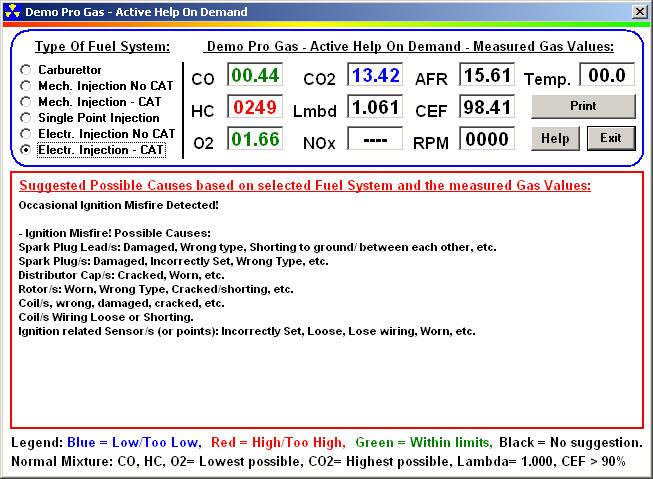This screenshot has height=479, width=653.
Task: Click the CO2 value field 13.42
Action: point(375,75)
